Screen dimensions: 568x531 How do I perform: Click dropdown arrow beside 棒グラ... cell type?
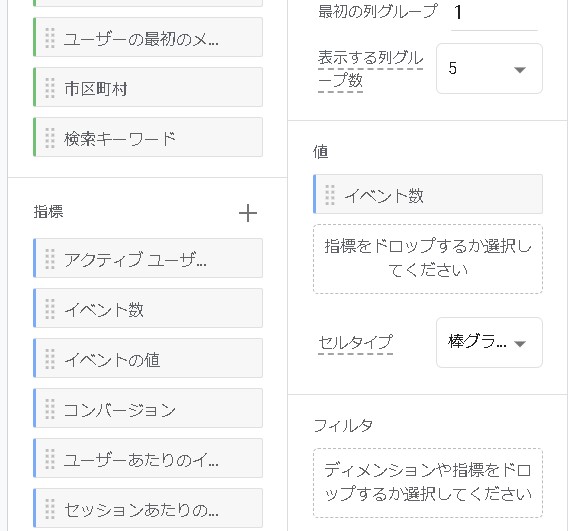520,343
